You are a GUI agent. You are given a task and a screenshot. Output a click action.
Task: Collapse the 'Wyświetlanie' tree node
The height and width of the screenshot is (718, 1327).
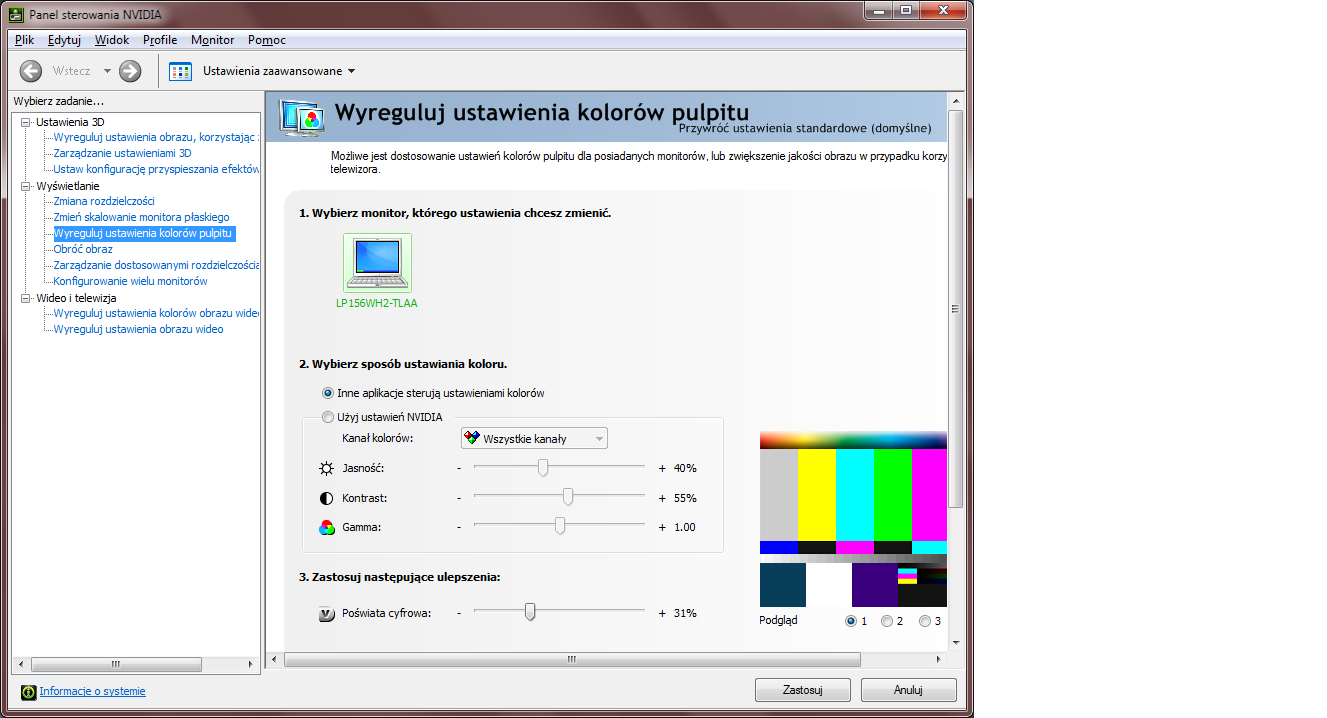26,186
